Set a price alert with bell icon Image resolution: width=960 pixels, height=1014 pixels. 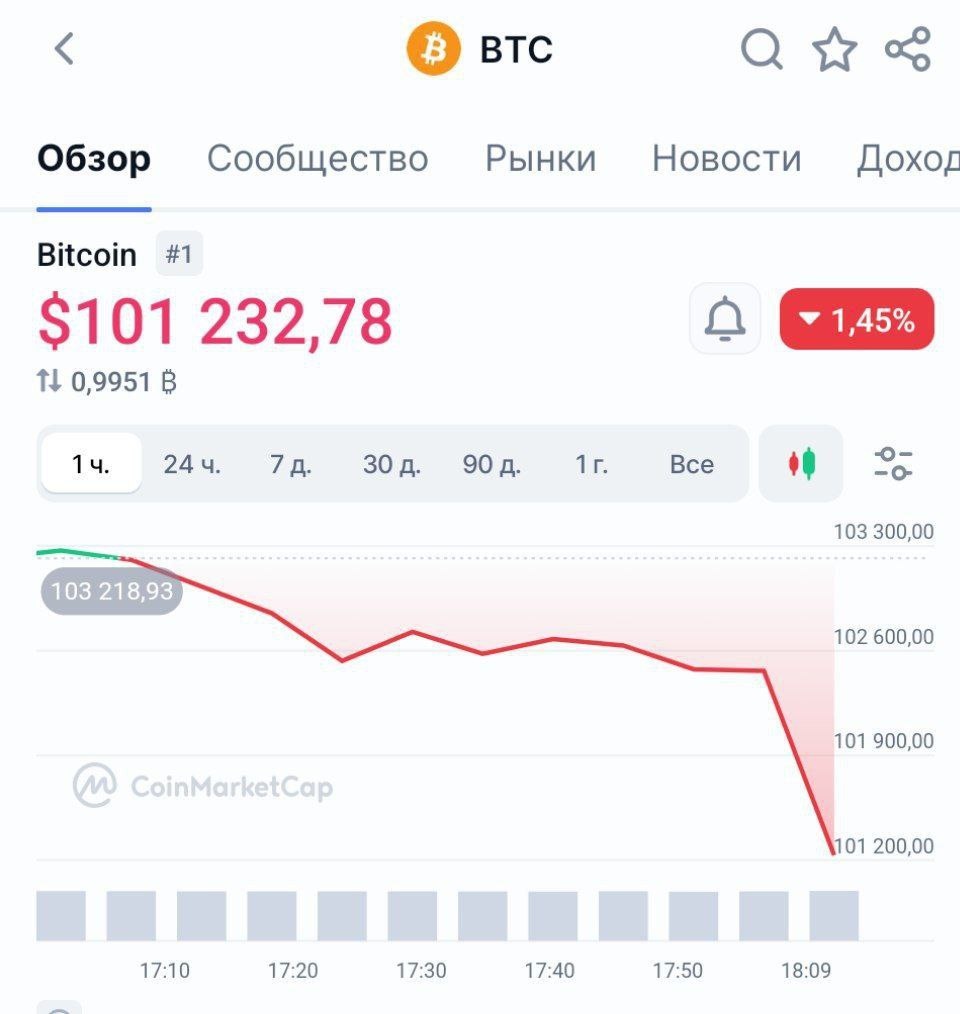[x=725, y=319]
